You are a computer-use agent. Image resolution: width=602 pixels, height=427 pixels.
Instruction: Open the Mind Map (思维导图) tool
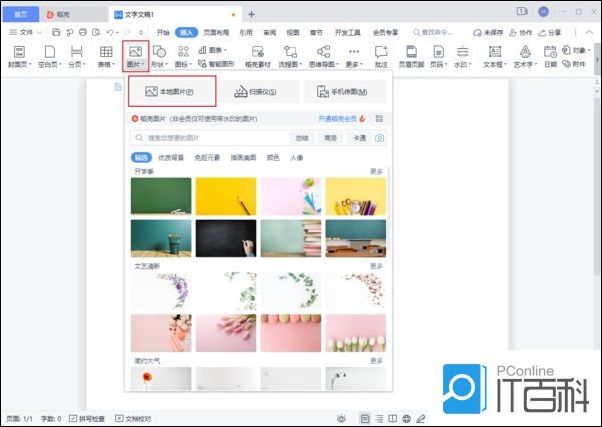coord(324,57)
